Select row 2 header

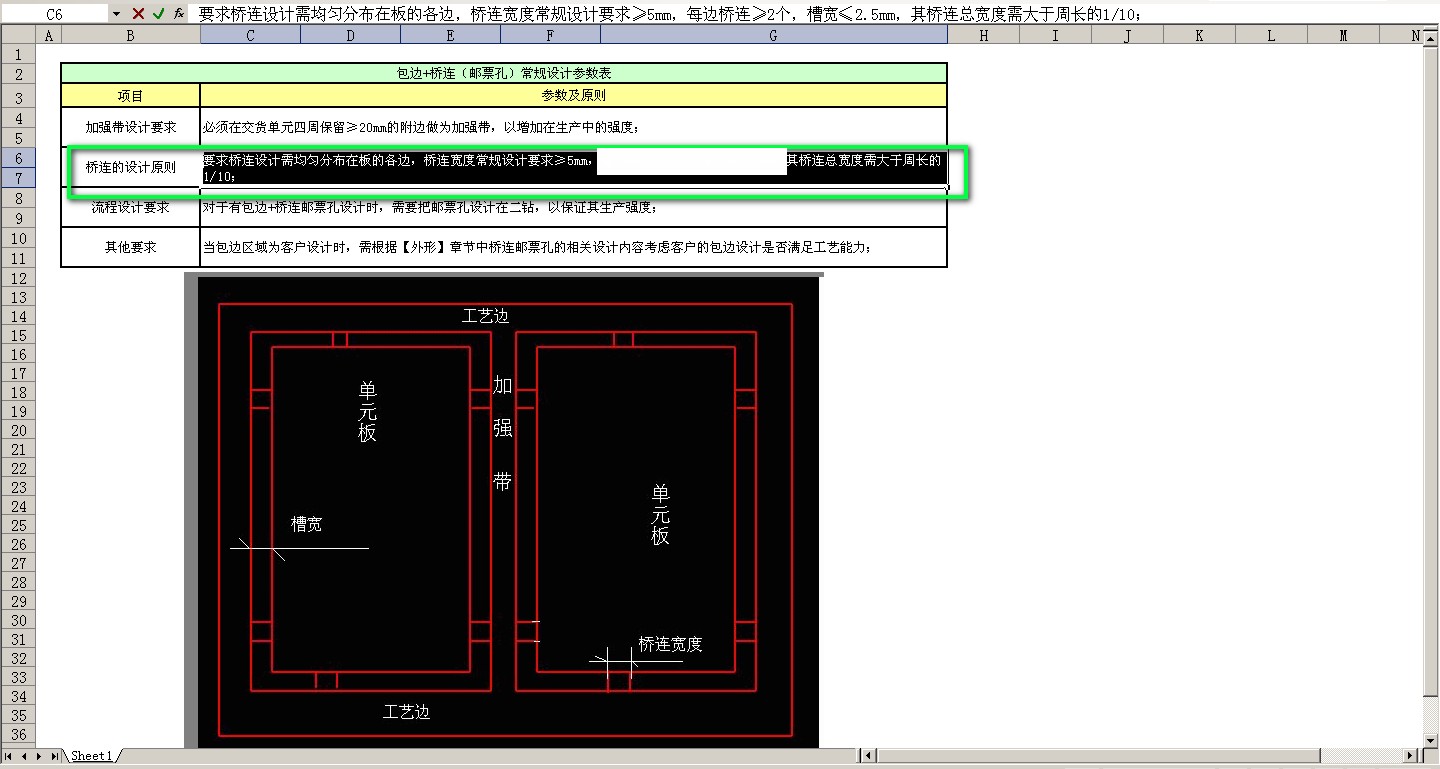tap(18, 74)
